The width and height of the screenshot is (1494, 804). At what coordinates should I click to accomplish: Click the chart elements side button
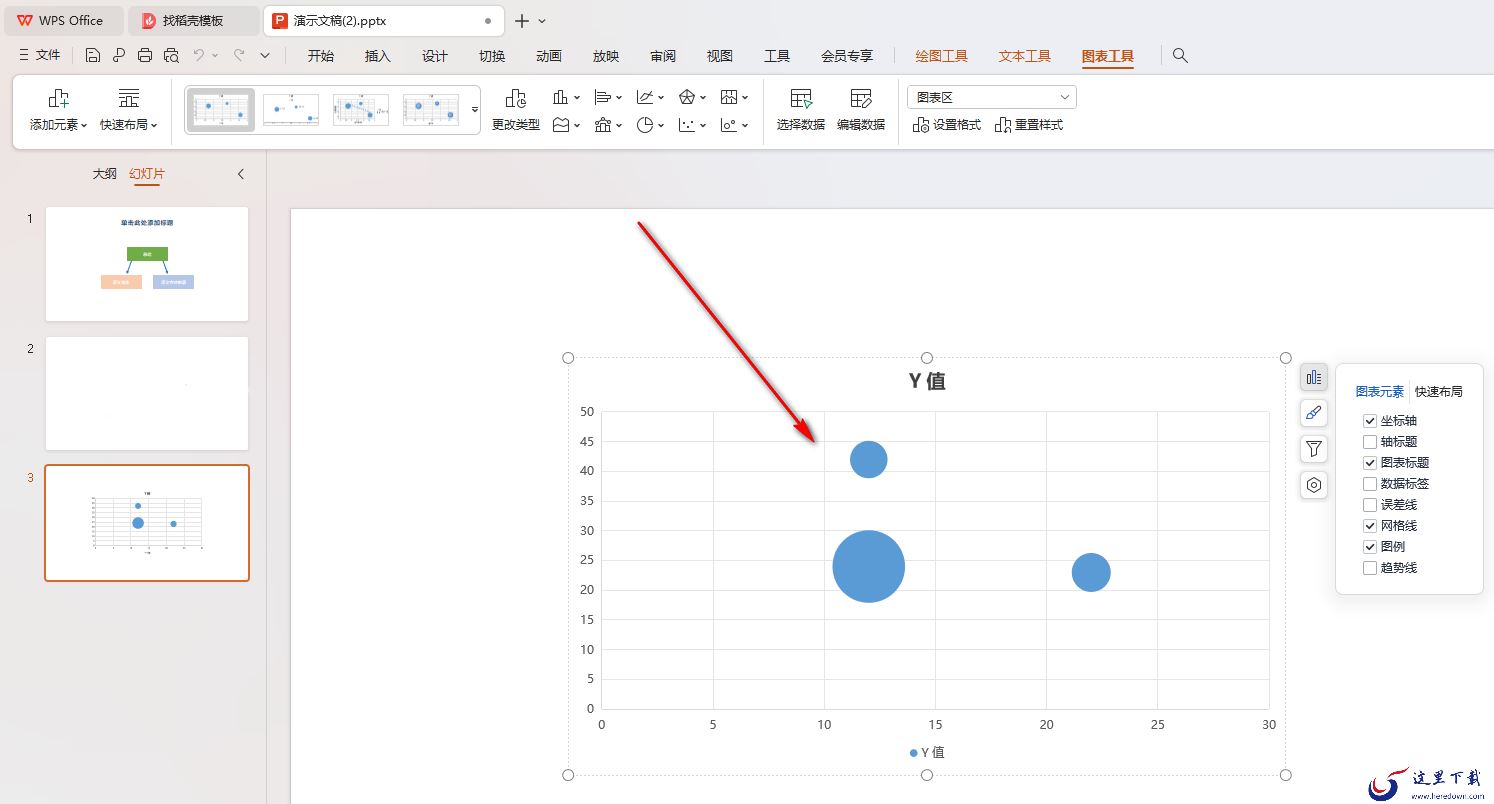click(1314, 377)
